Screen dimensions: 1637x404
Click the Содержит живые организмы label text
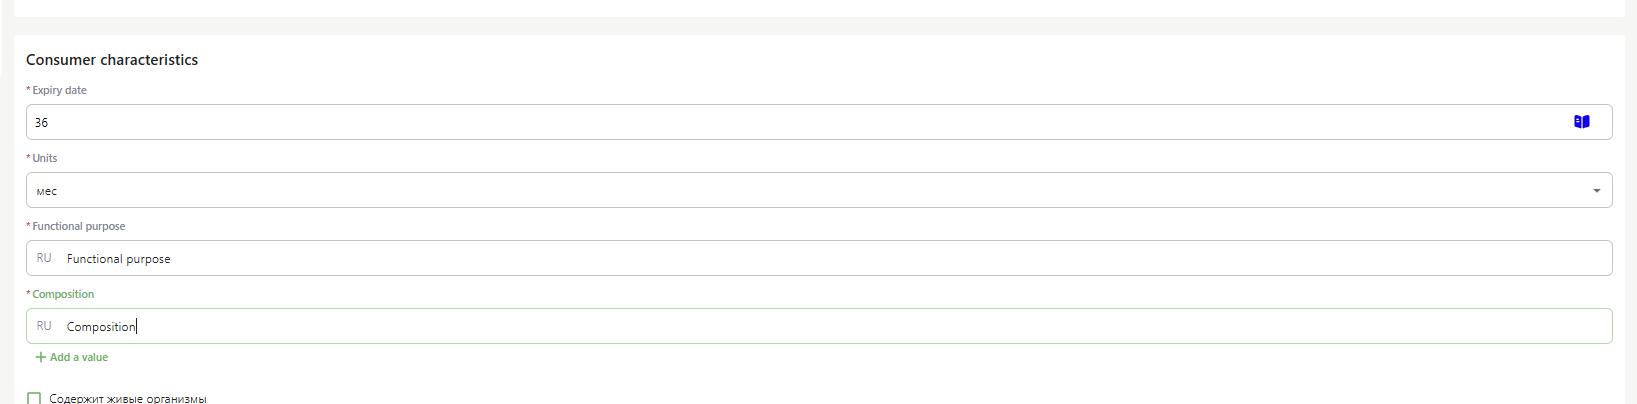point(128,399)
